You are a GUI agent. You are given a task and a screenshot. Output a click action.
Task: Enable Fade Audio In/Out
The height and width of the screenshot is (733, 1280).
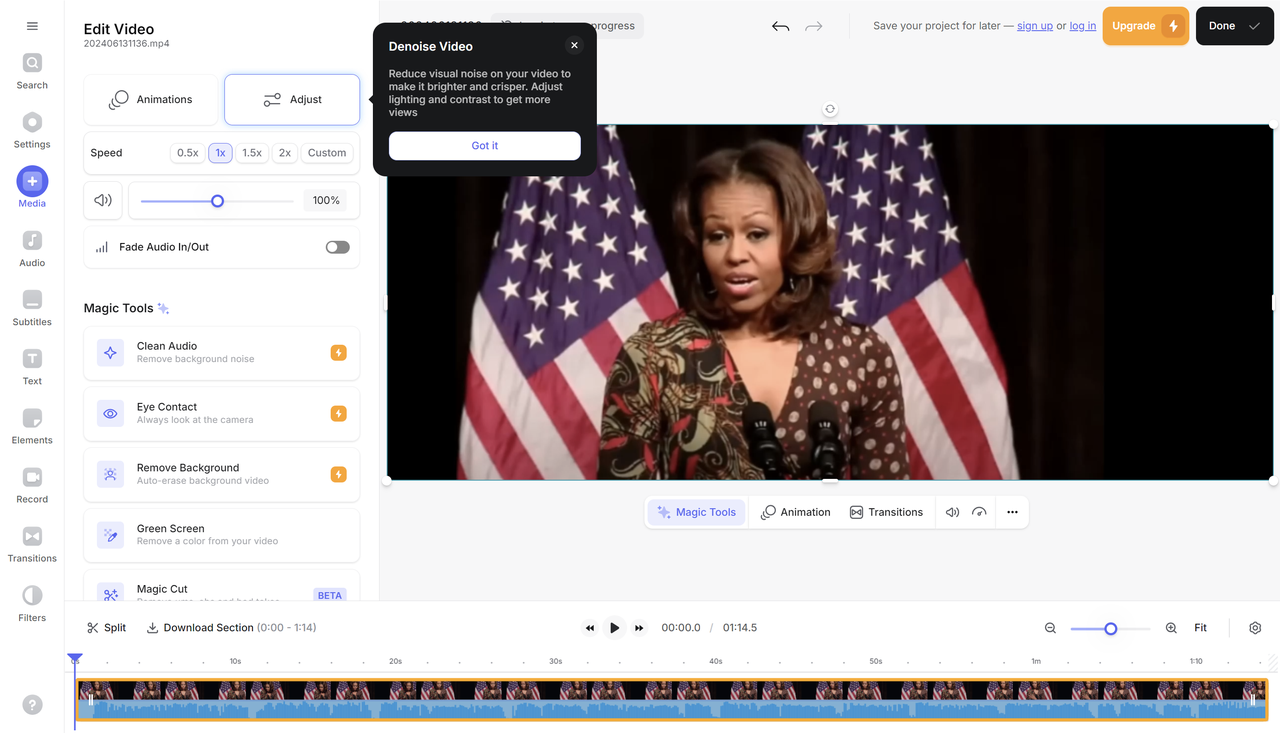(x=337, y=247)
